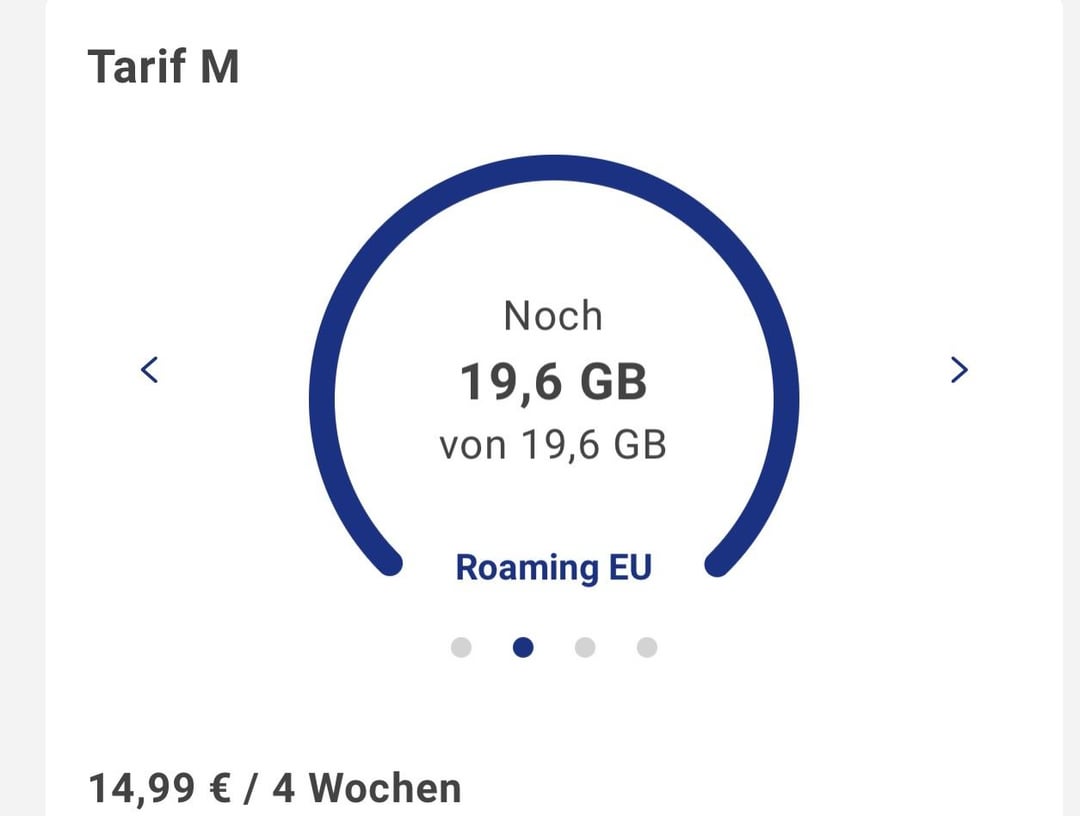Select the third carousel page dot

(x=585, y=648)
